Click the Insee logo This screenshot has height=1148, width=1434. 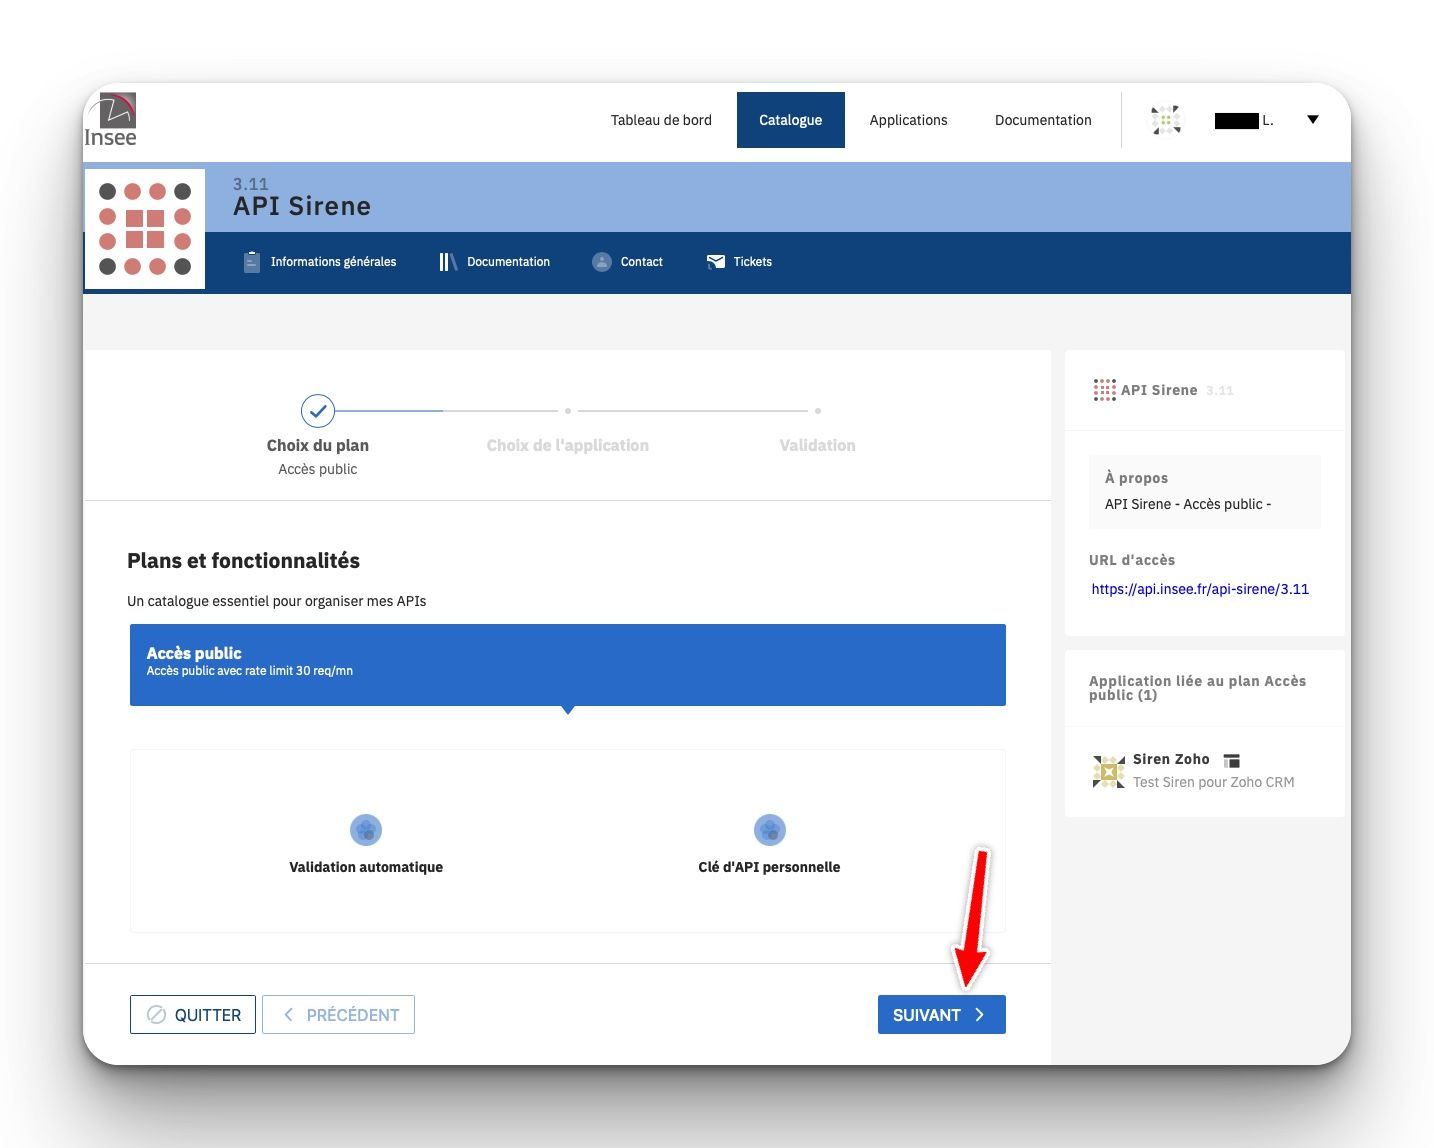[x=110, y=120]
